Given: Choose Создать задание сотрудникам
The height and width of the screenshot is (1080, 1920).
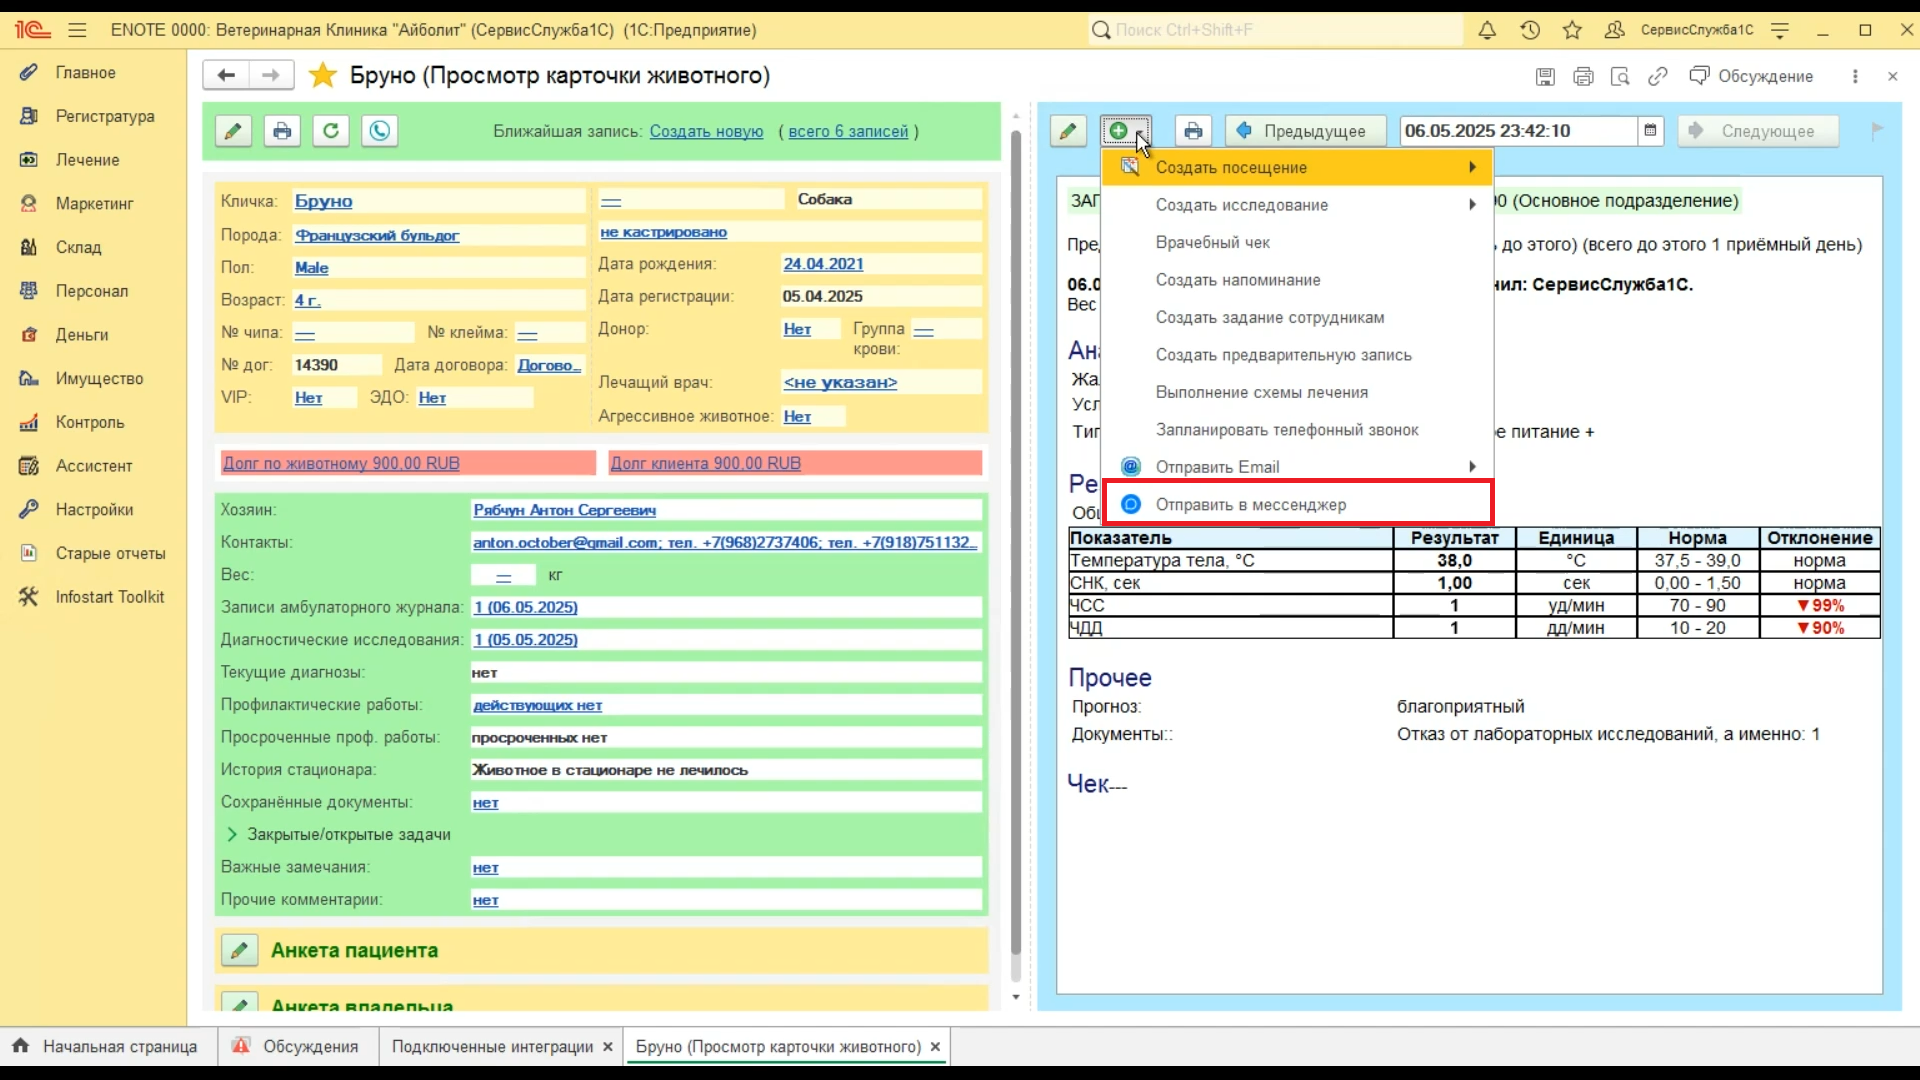Looking at the screenshot, I should click(1297, 317).
